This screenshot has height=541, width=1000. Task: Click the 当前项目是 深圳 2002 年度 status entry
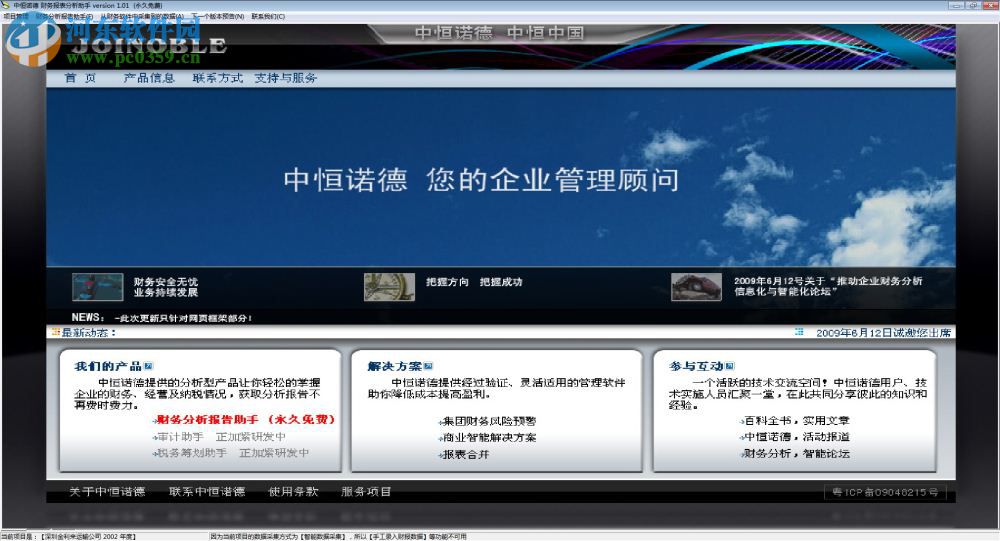(68, 537)
